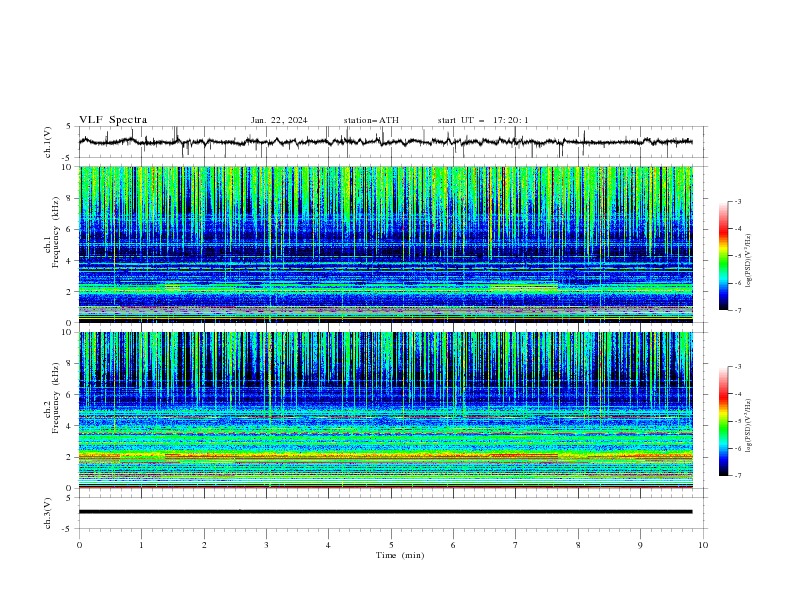The width and height of the screenshot is (792, 612).
Task: Click the "-3" label on ch.1 color scale
Action: [738, 201]
